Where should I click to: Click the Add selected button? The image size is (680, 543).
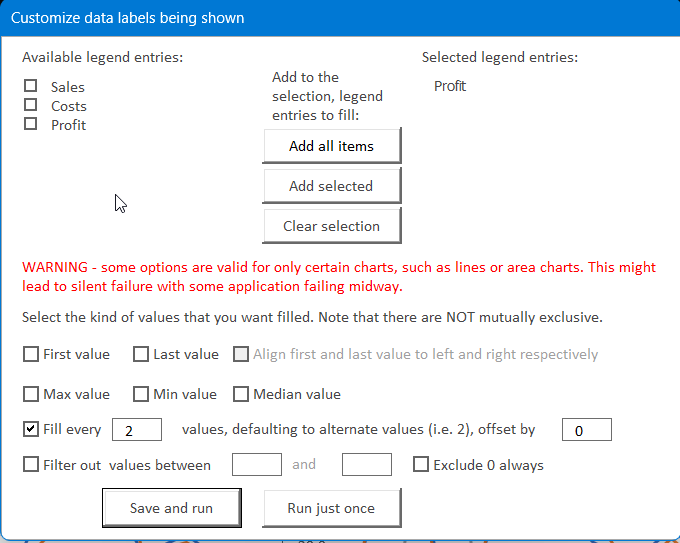[x=332, y=186]
